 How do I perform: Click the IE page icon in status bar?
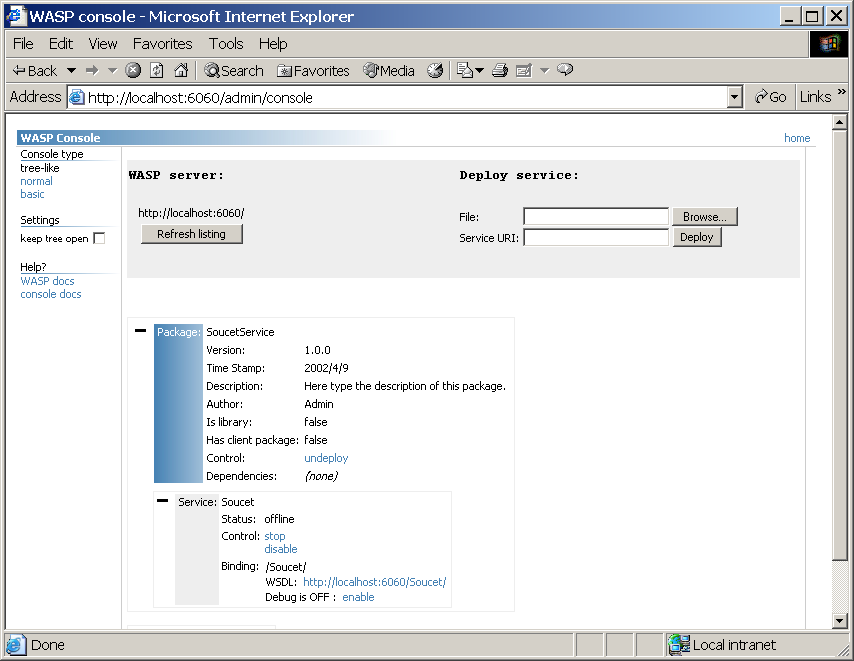point(15,645)
